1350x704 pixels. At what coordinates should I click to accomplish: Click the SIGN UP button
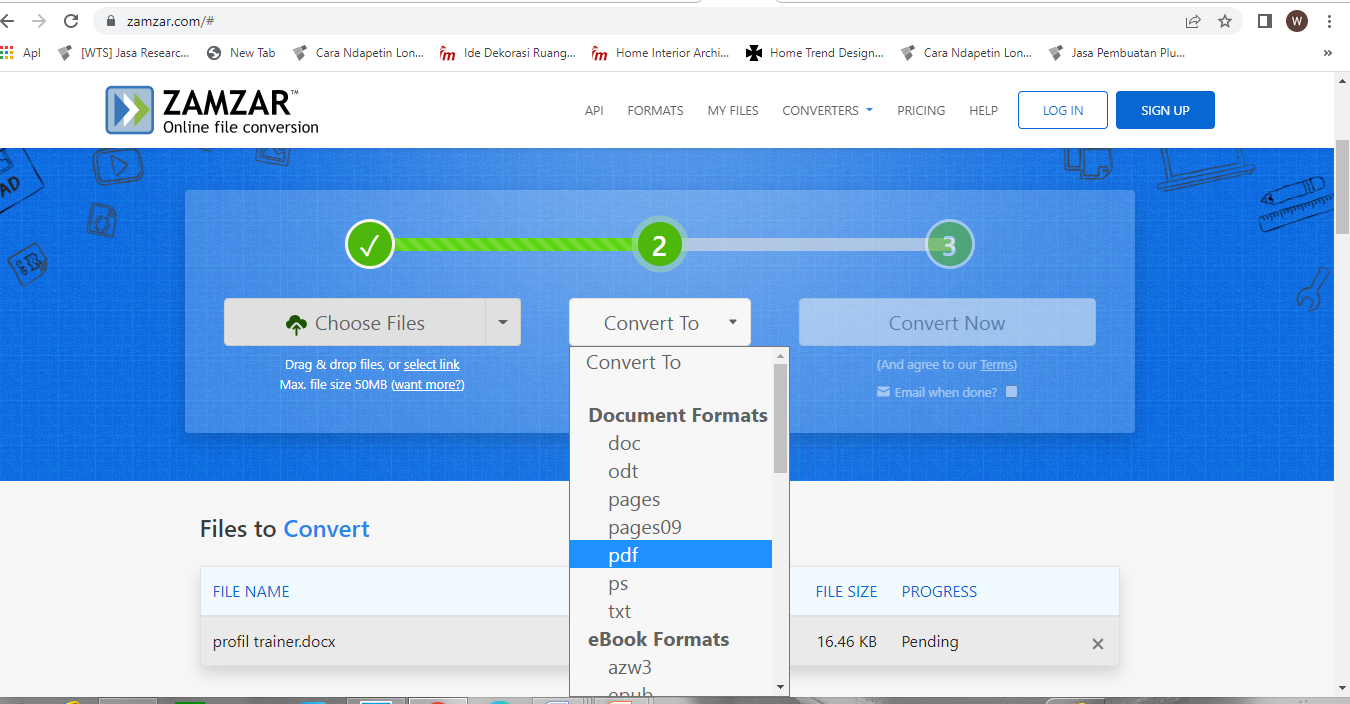point(1165,110)
